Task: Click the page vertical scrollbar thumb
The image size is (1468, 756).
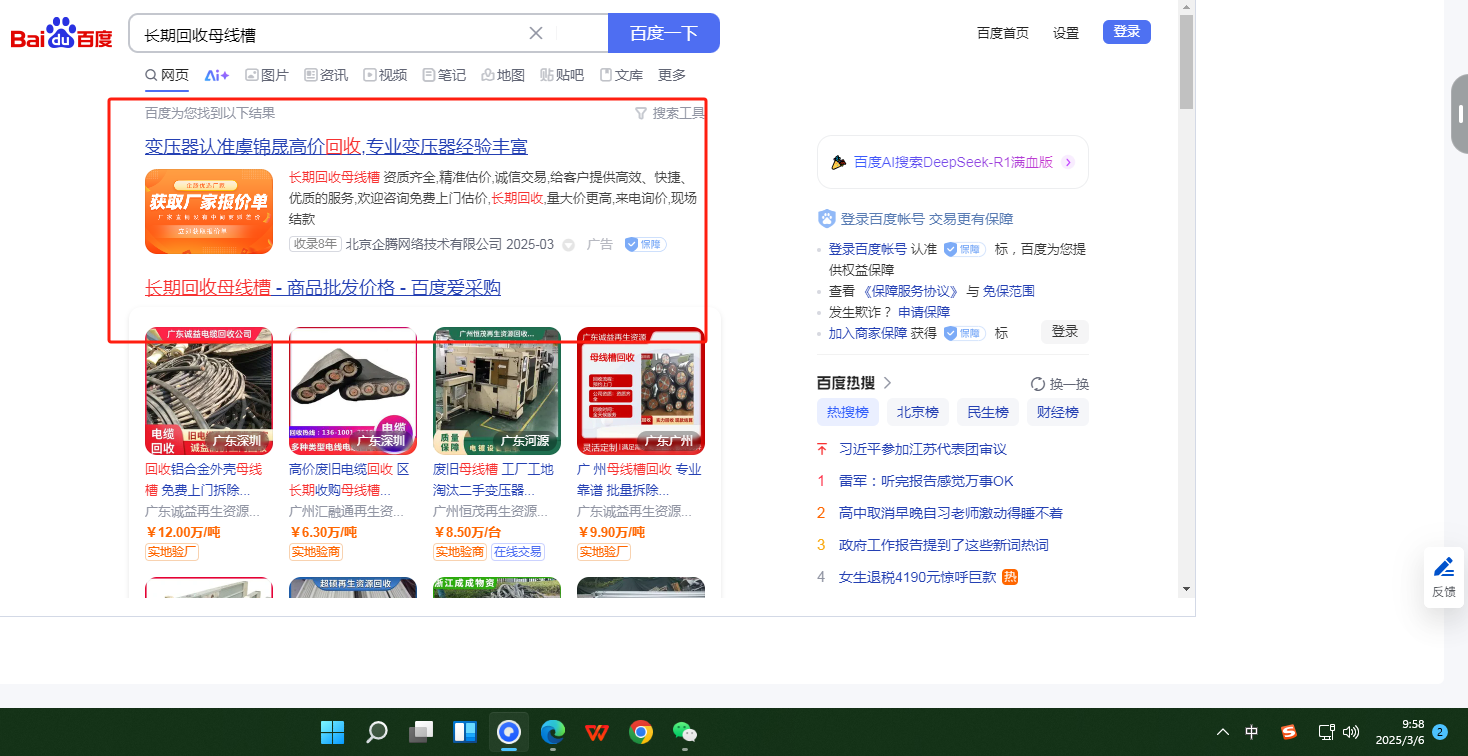Action: (1186, 62)
